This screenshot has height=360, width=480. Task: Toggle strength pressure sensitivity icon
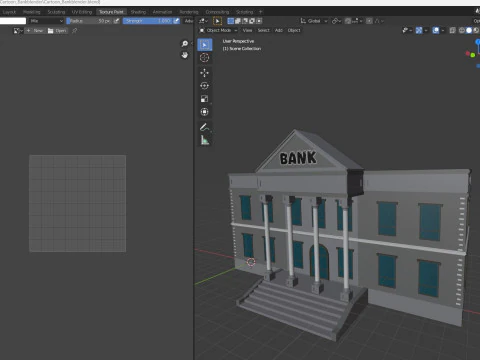click(176, 21)
